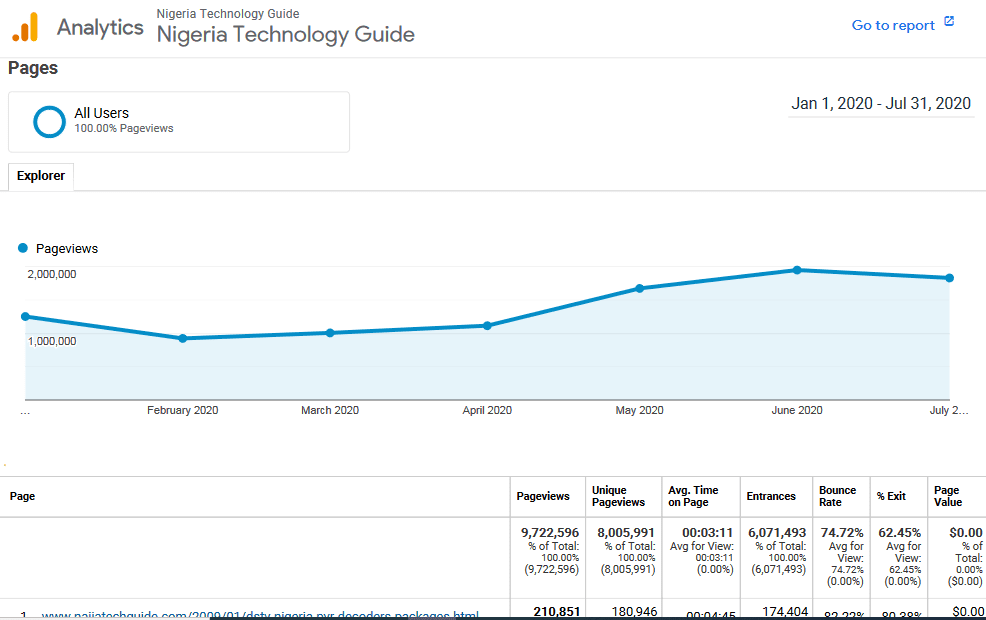Click the average time value 00:03:11

point(707,533)
